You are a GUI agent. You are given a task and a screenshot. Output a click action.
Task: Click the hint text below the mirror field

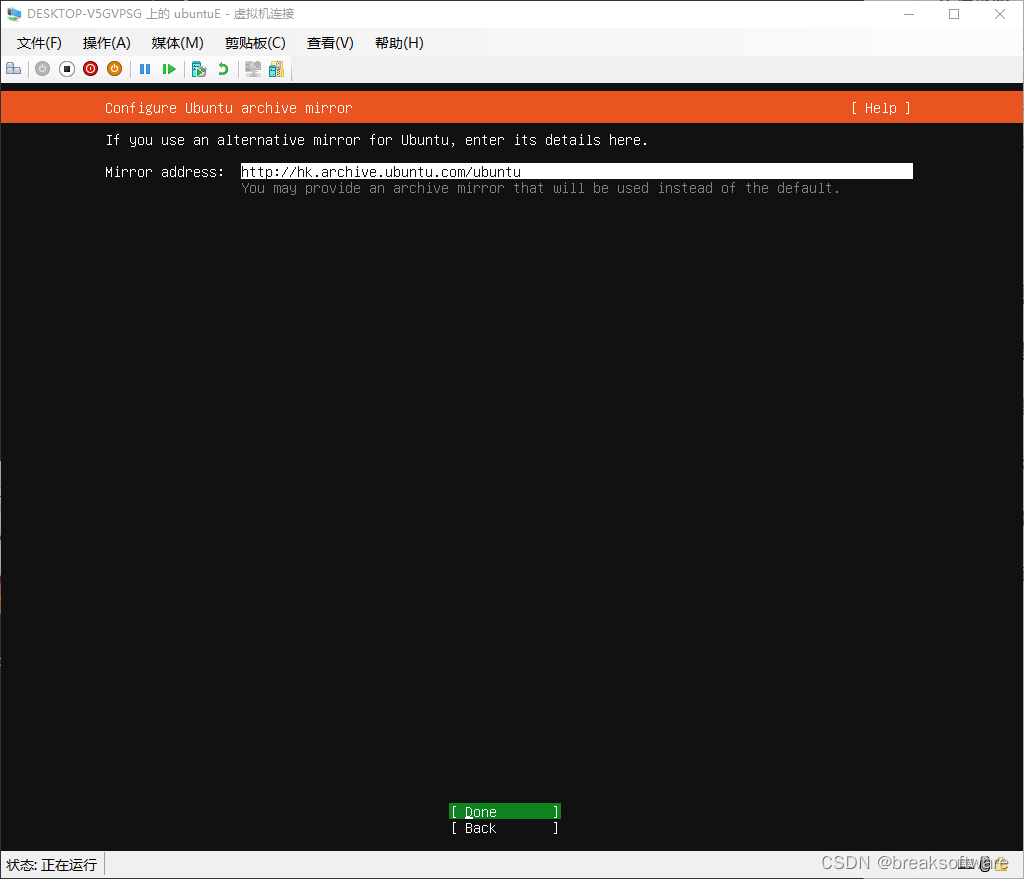pyautogui.click(x=540, y=188)
